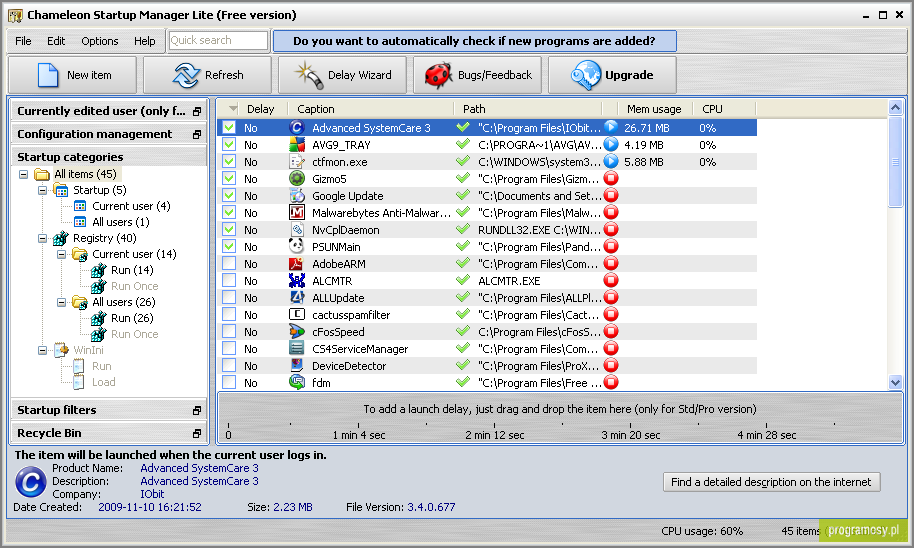Click the cFosSpeed program icon
This screenshot has width=914, height=548.
297,332
